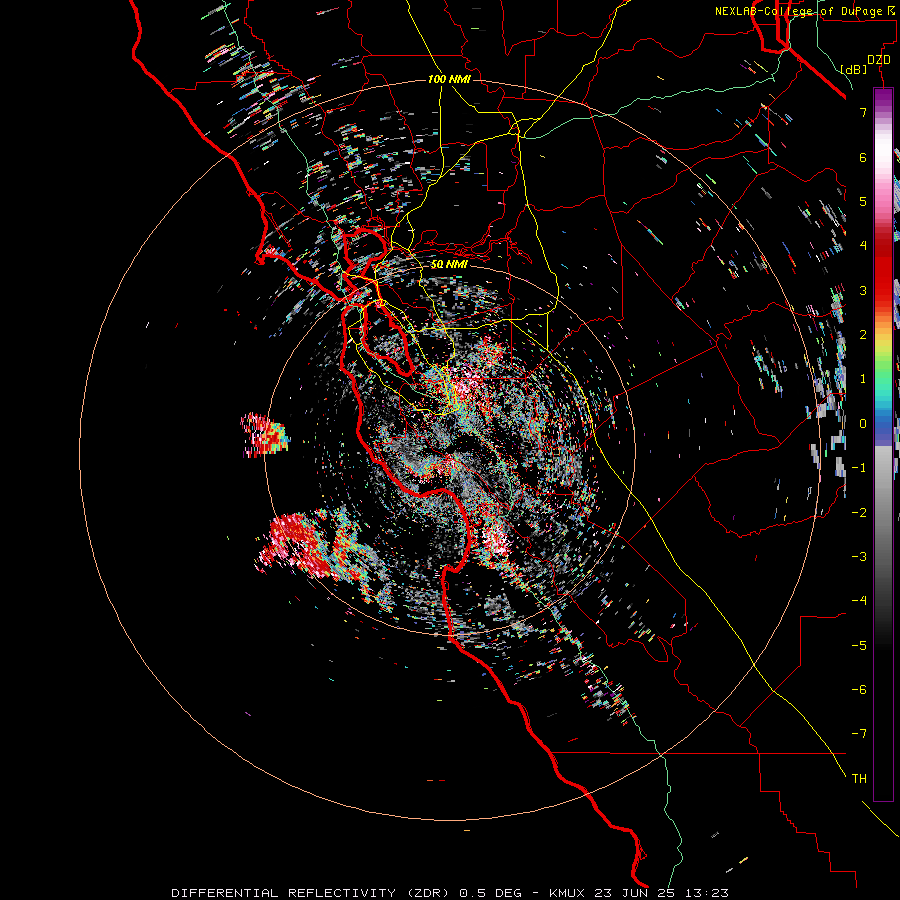Click the -3 value on the color scale
900x900 pixels.
tap(859, 557)
